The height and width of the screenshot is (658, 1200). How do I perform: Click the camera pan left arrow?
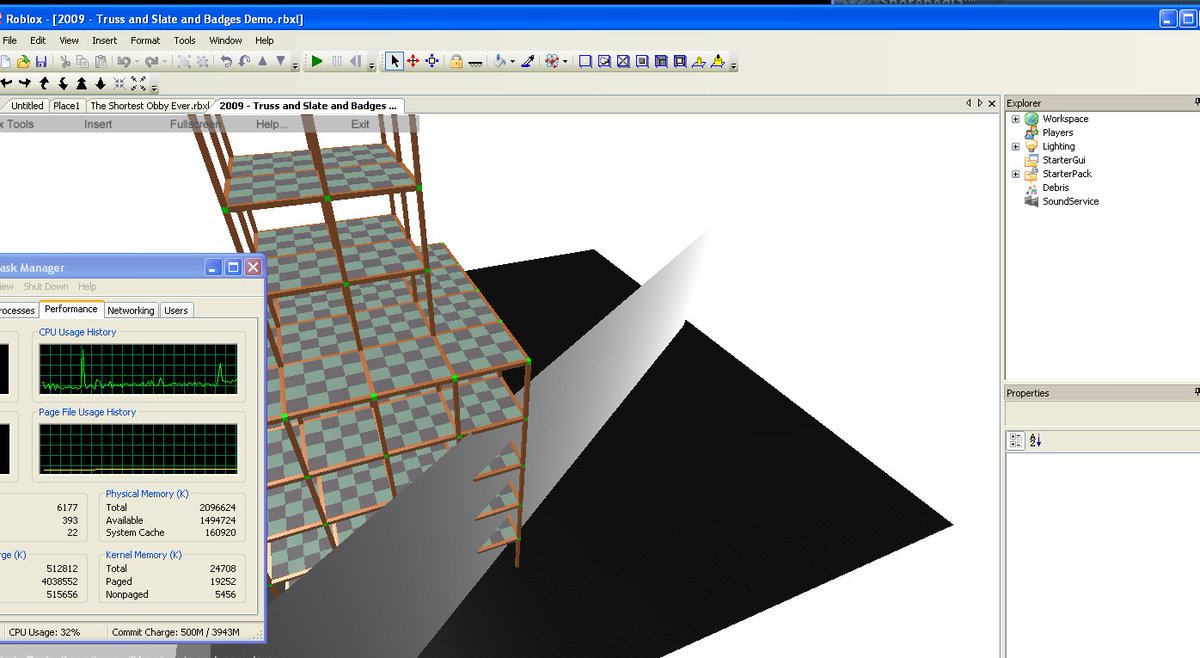click(x=7, y=83)
